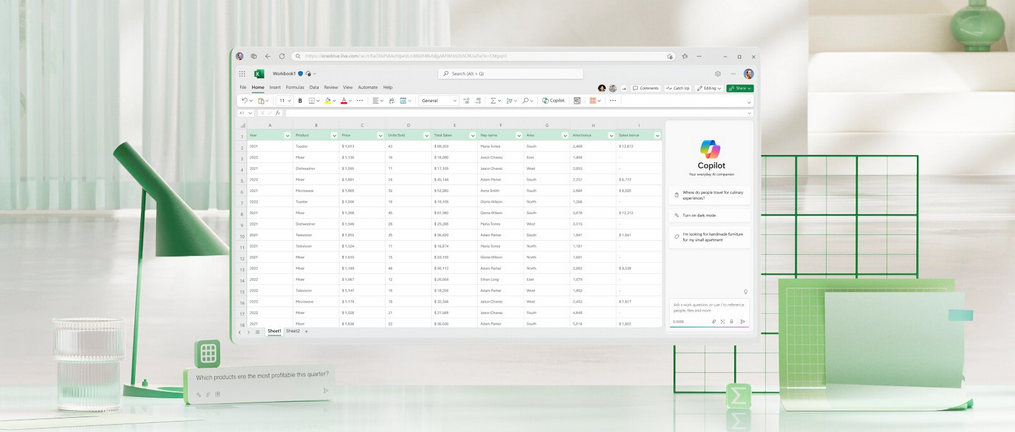Click the send arrow in Copilot
The image size is (1015, 432).
coord(742,322)
